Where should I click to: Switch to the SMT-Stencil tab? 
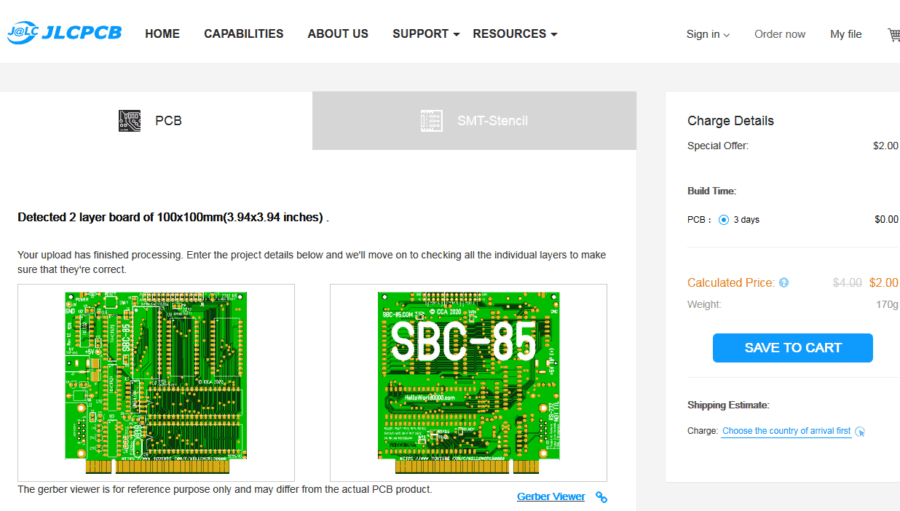point(474,121)
